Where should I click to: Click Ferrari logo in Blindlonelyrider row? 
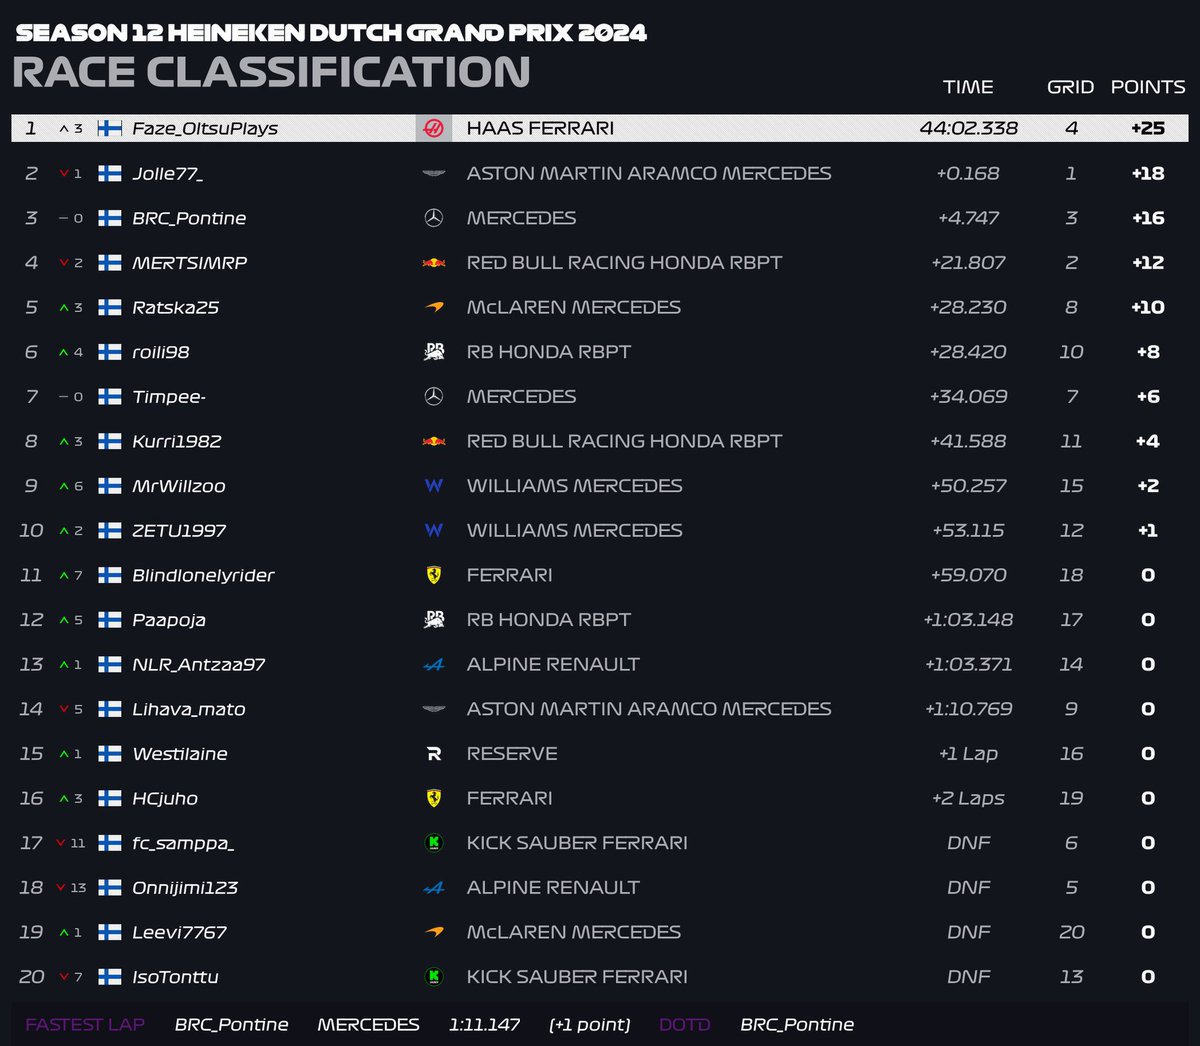[434, 575]
